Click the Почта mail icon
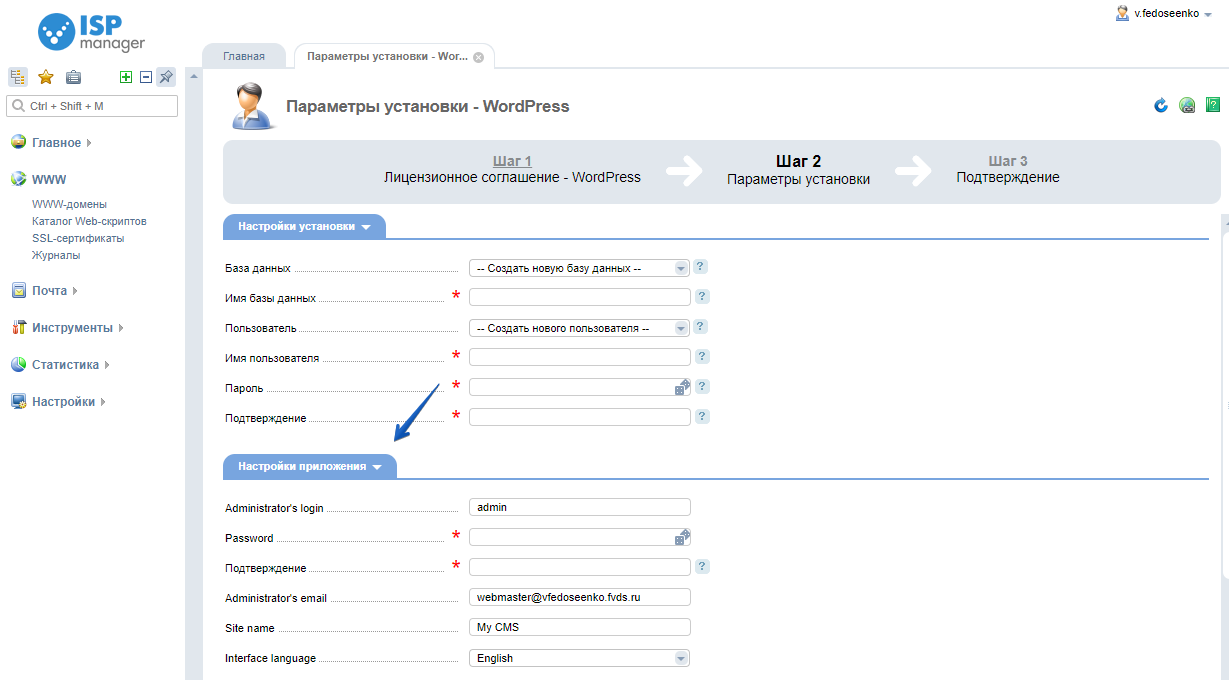1229x680 pixels. coord(18,291)
